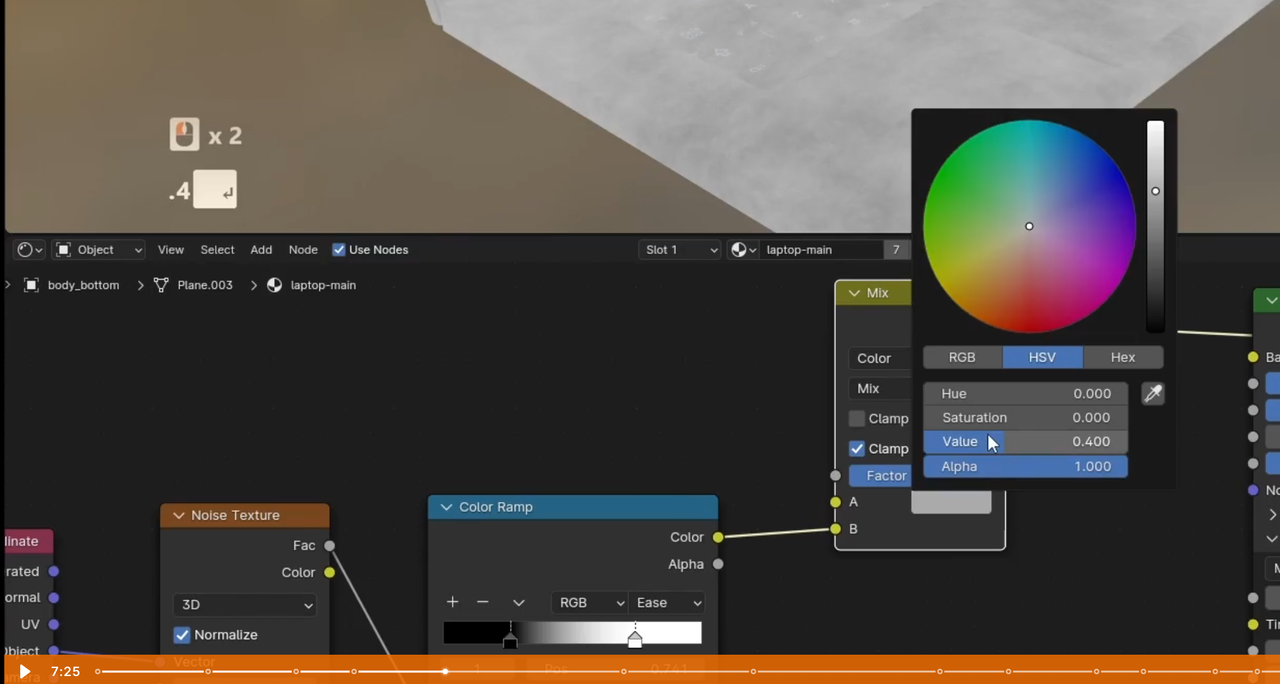Toggle the Normalize checkbox in Noise Texture
The width and height of the screenshot is (1280, 684).
click(182, 635)
